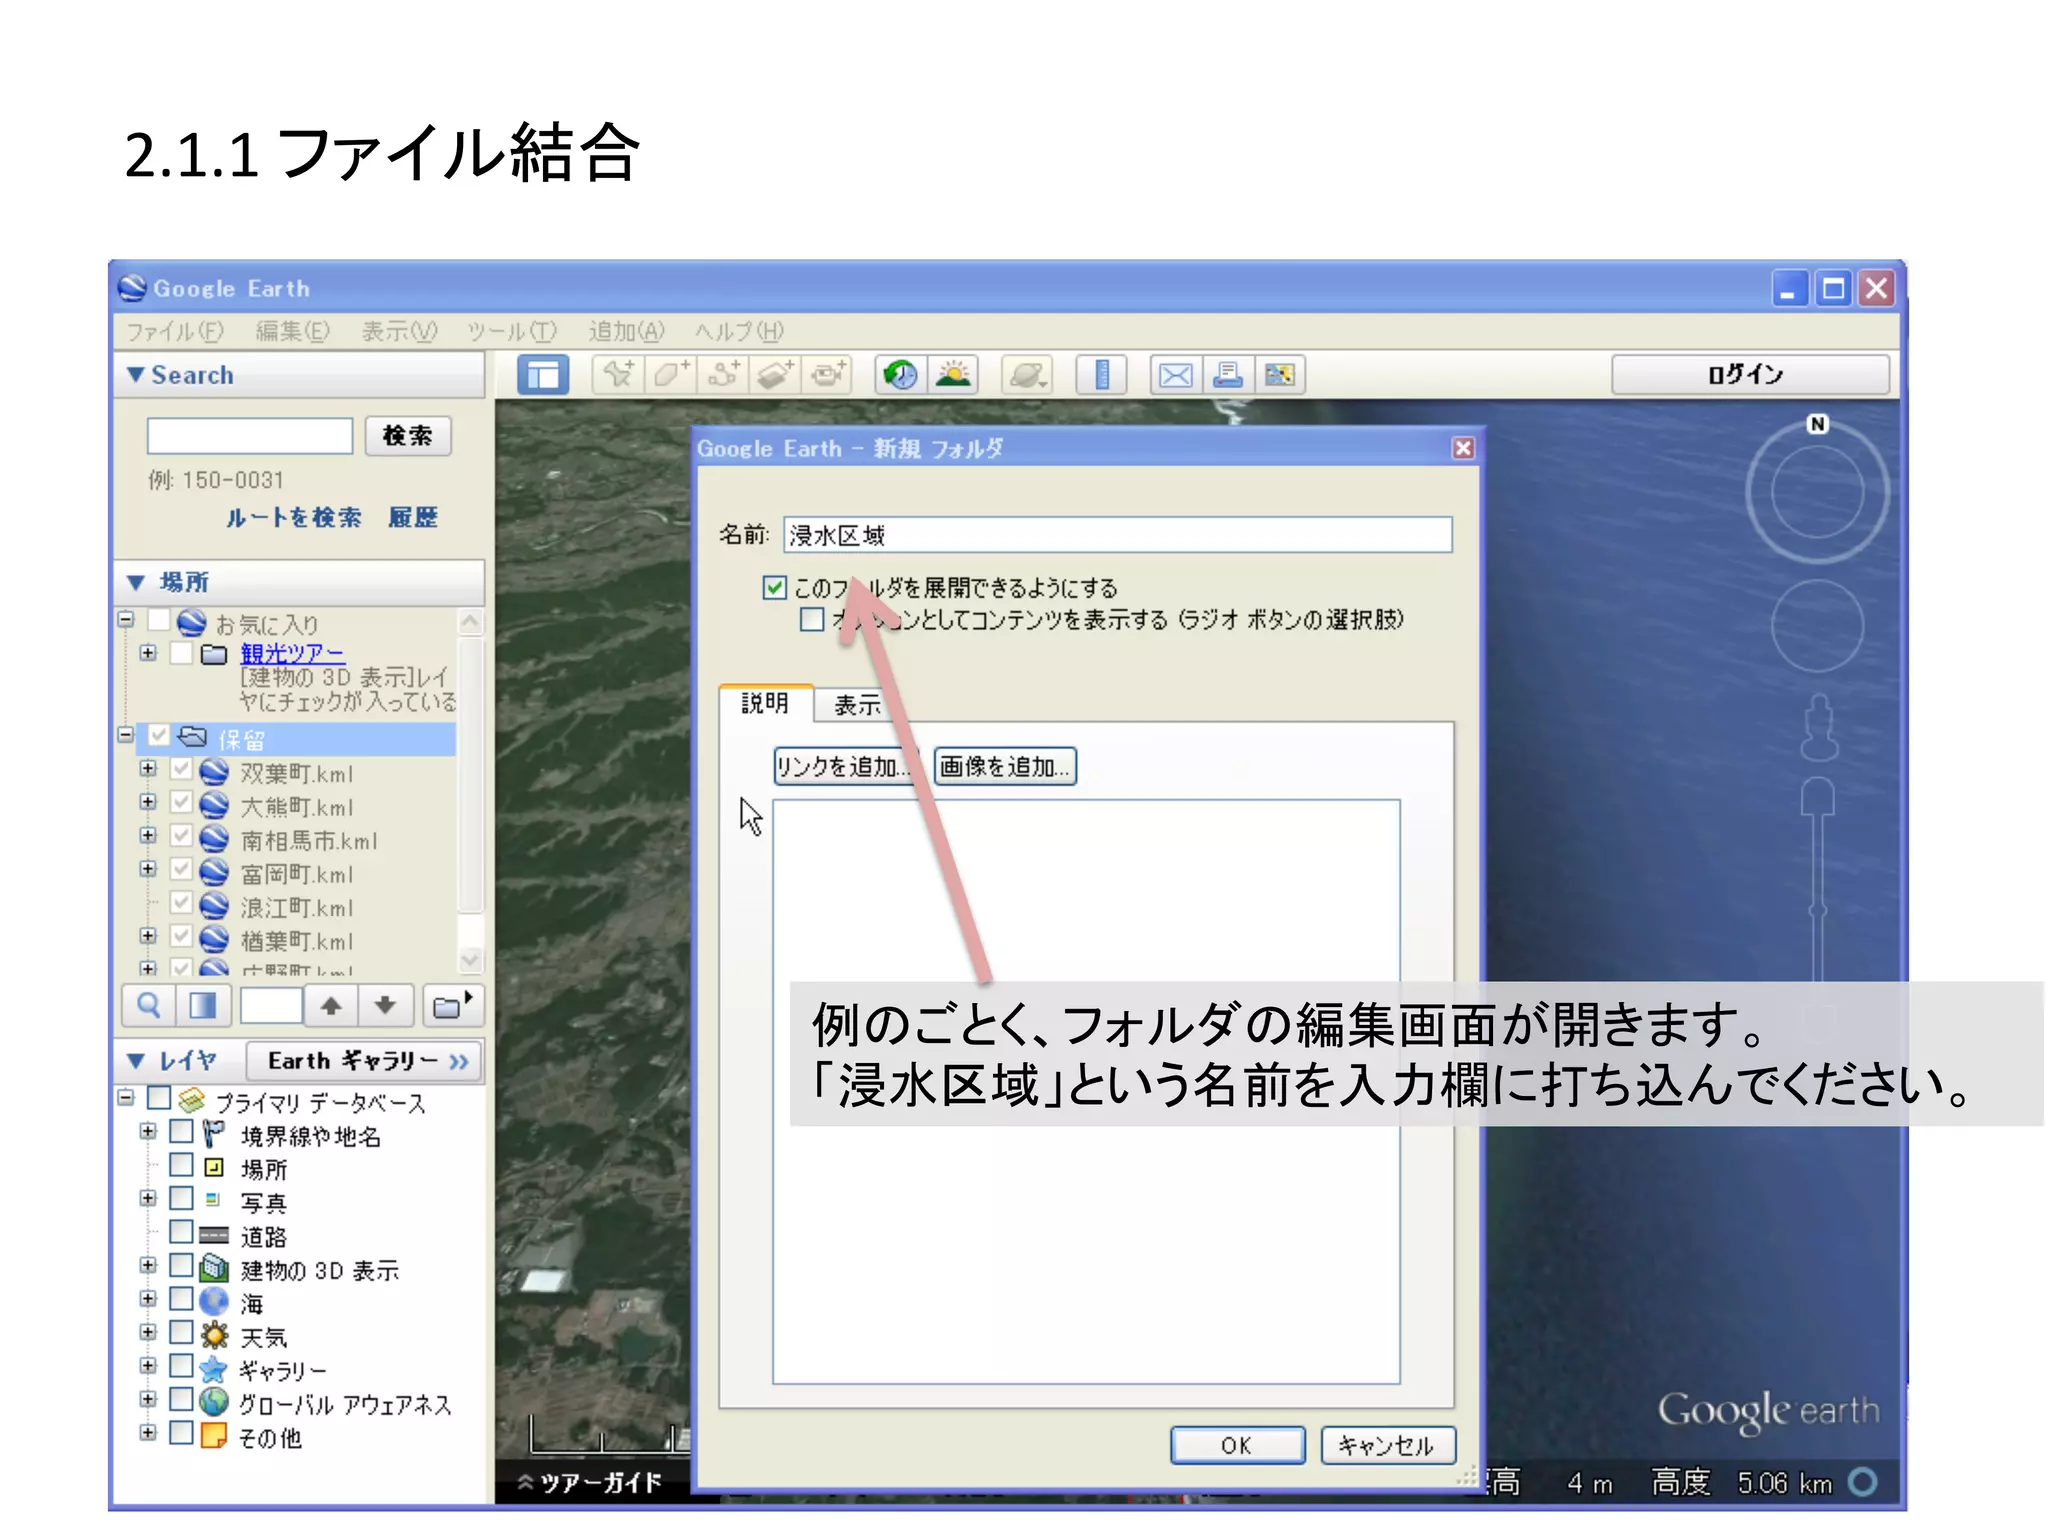Open the 編集(E) menu
This screenshot has height=1536, width=2048.
tap(292, 331)
